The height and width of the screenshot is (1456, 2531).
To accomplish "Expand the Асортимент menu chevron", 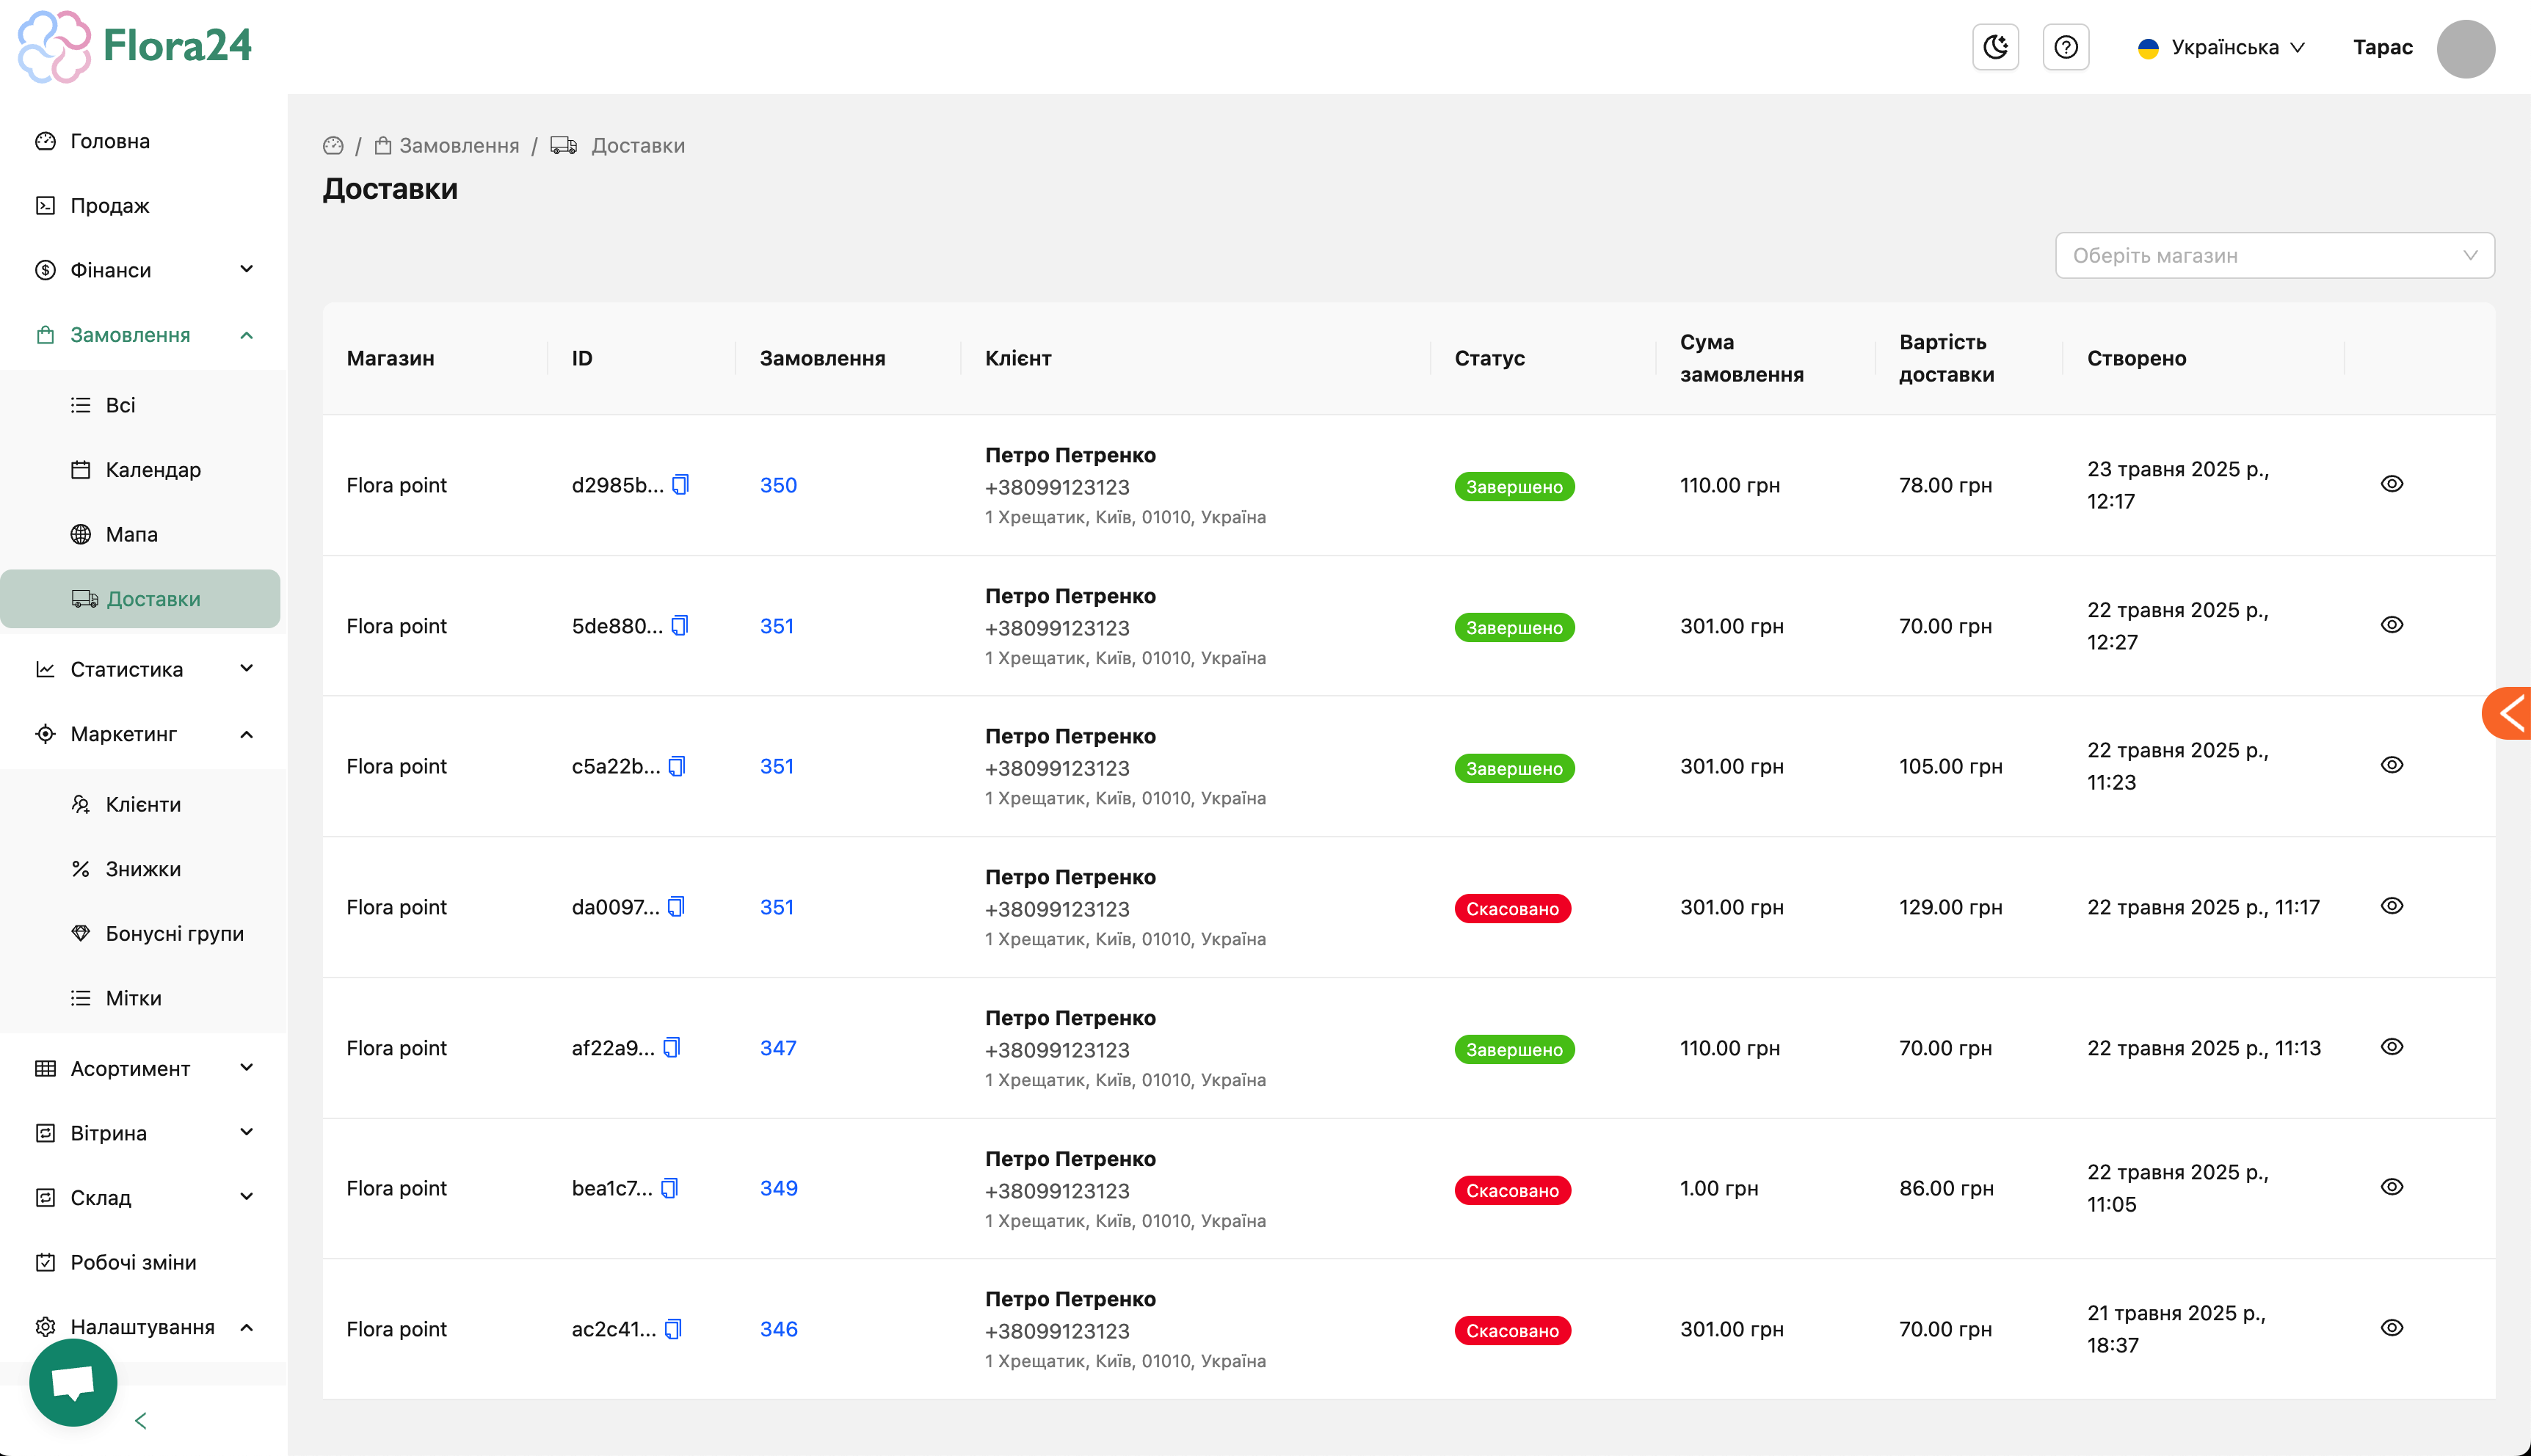I will tap(247, 1068).
